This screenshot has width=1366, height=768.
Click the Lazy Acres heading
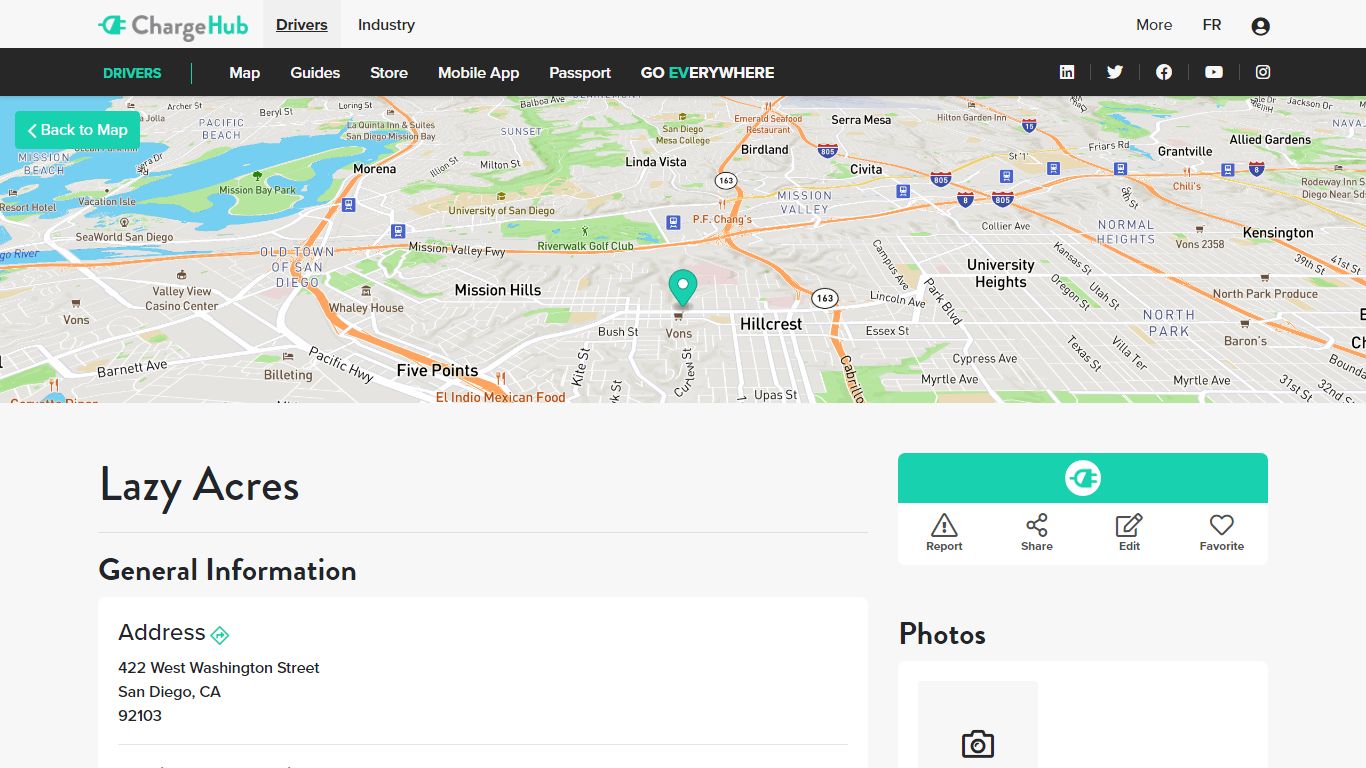(x=199, y=486)
